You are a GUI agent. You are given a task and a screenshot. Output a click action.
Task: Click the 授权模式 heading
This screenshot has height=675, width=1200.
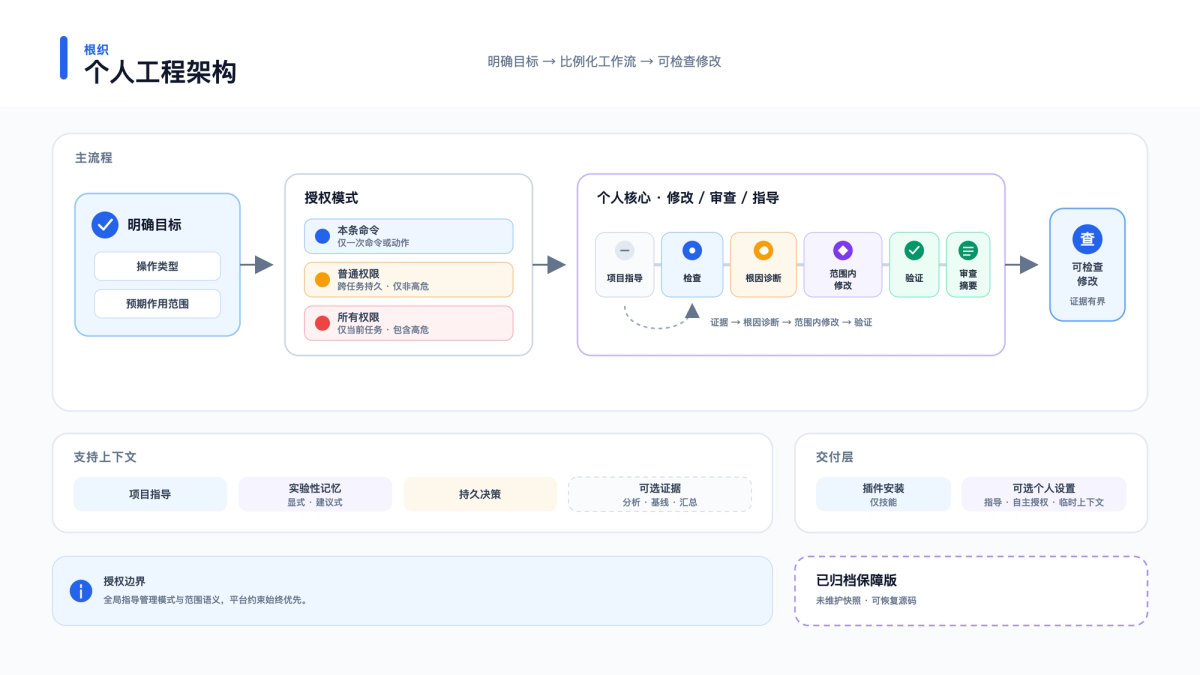coord(331,198)
